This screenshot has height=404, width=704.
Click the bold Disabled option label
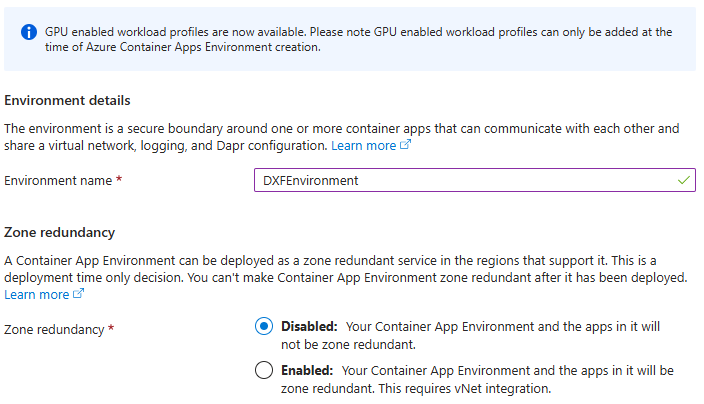click(308, 327)
